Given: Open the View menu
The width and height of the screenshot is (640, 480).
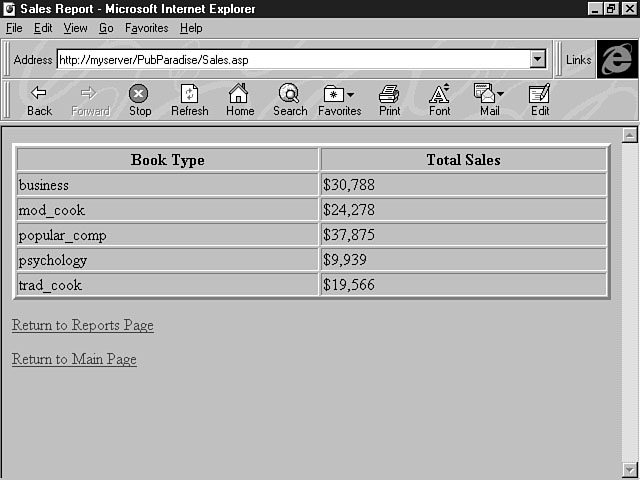Looking at the screenshot, I should (x=75, y=28).
